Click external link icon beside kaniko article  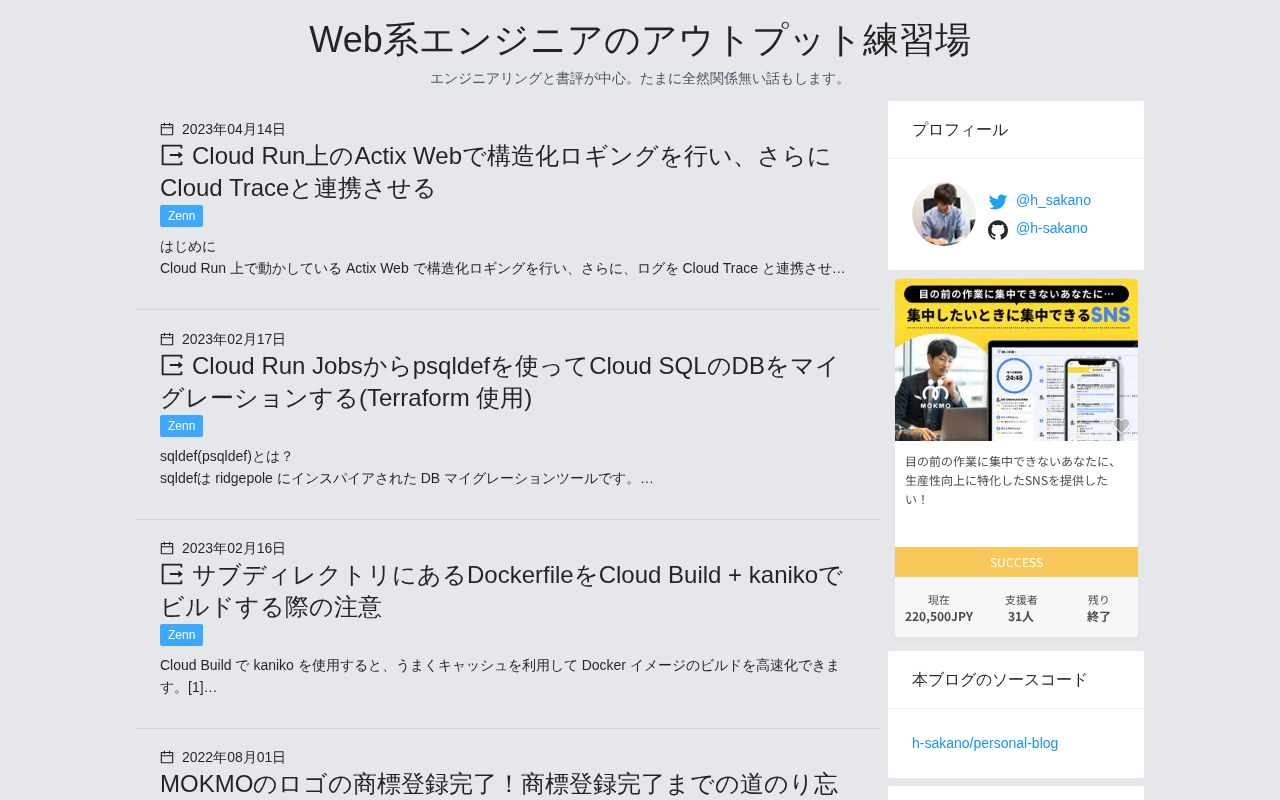point(172,575)
